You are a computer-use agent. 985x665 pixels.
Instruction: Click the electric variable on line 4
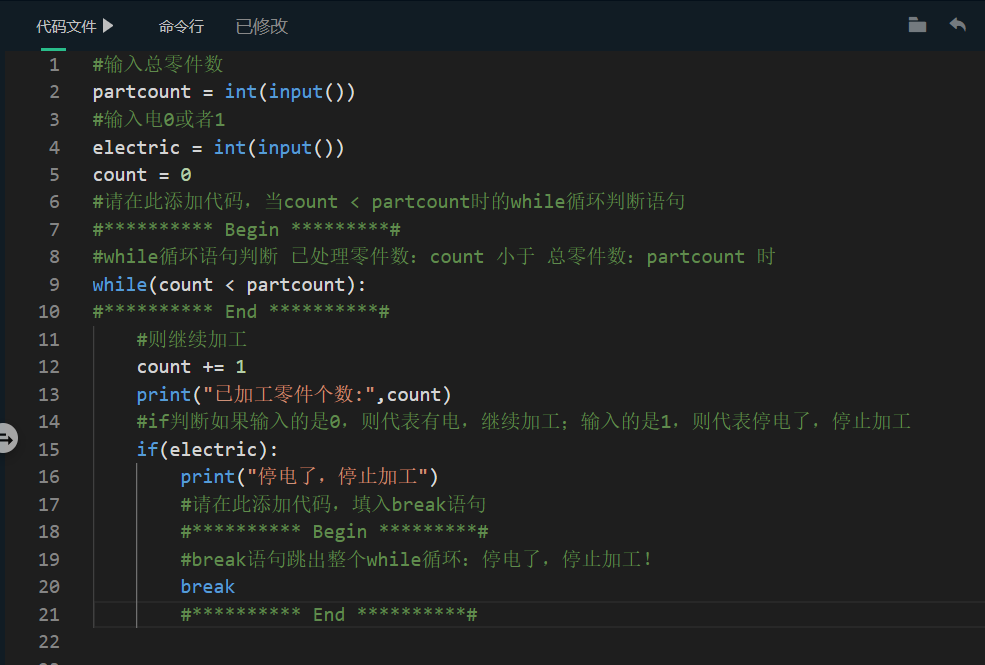(x=135, y=146)
